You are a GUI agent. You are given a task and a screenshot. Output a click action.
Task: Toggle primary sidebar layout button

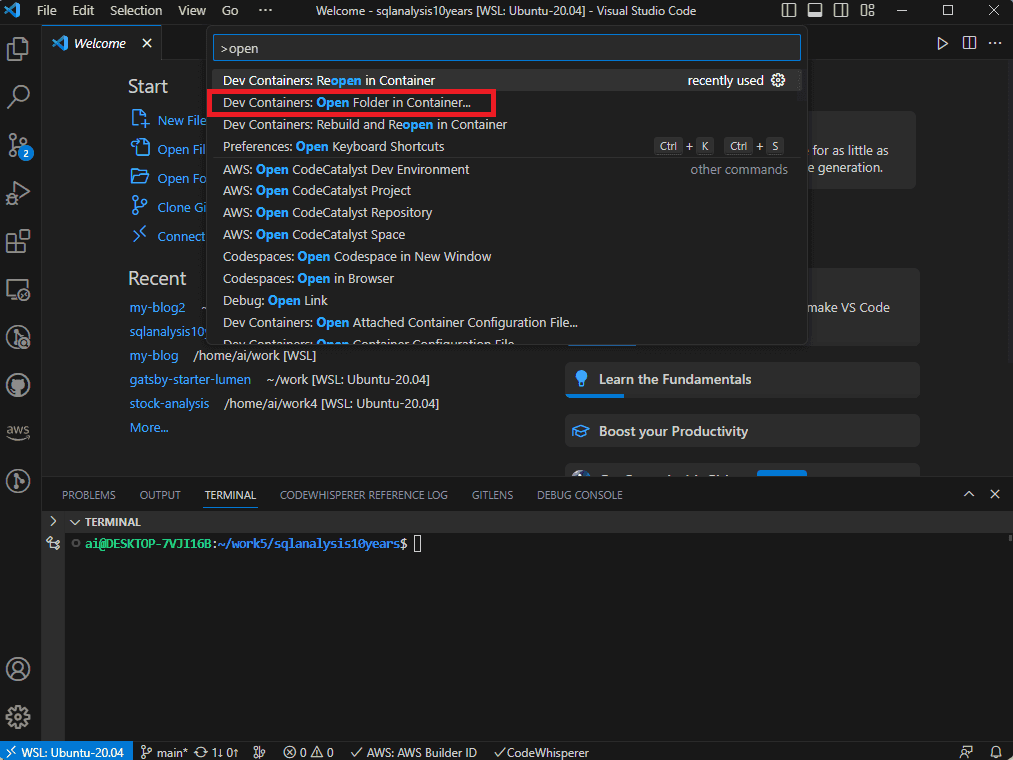tap(789, 11)
